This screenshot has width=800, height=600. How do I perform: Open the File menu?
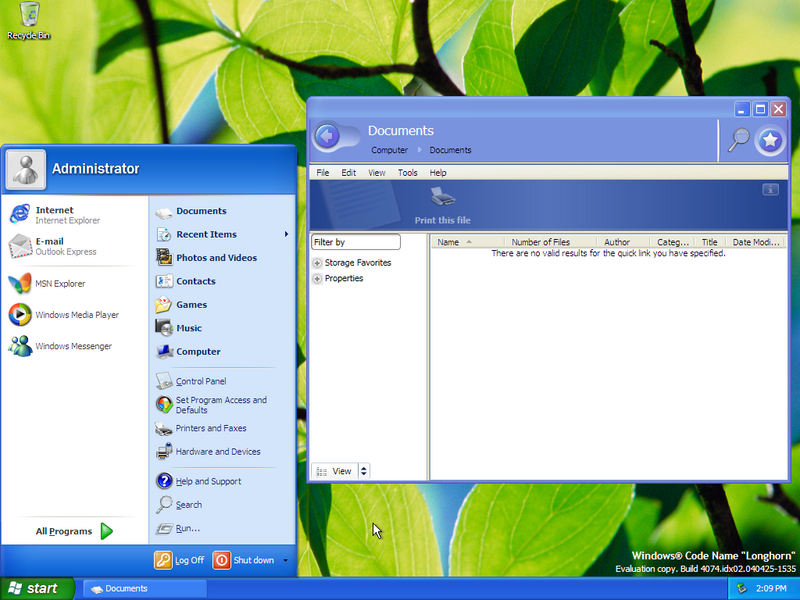pos(322,172)
